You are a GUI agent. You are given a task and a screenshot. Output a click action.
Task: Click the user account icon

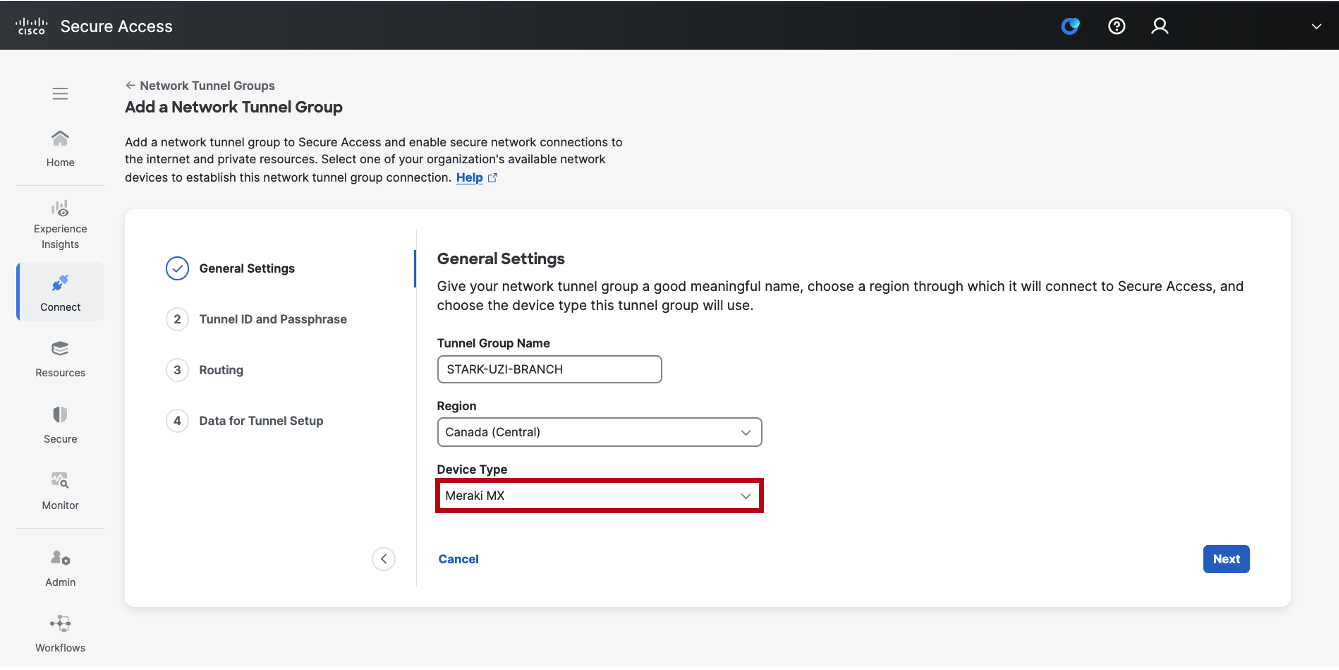click(x=1159, y=26)
